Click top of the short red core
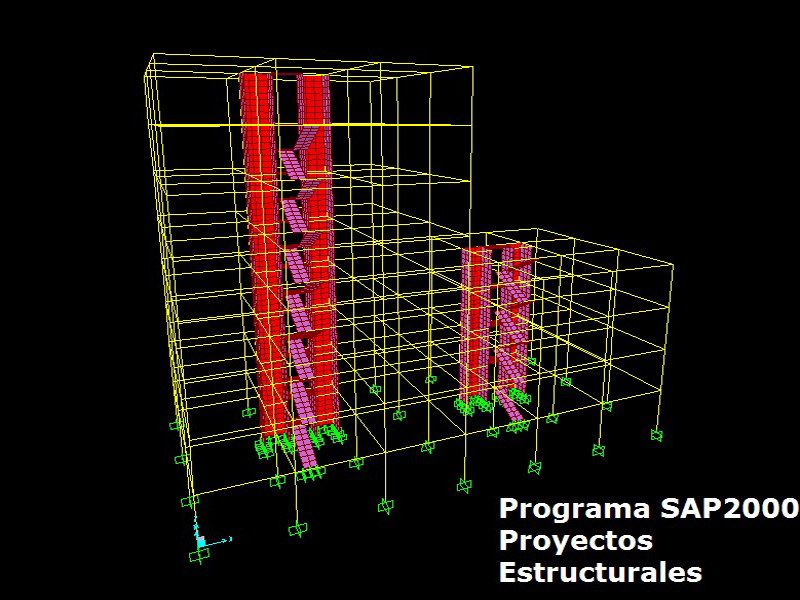Viewport: 800px width, 600px height. coord(496,246)
